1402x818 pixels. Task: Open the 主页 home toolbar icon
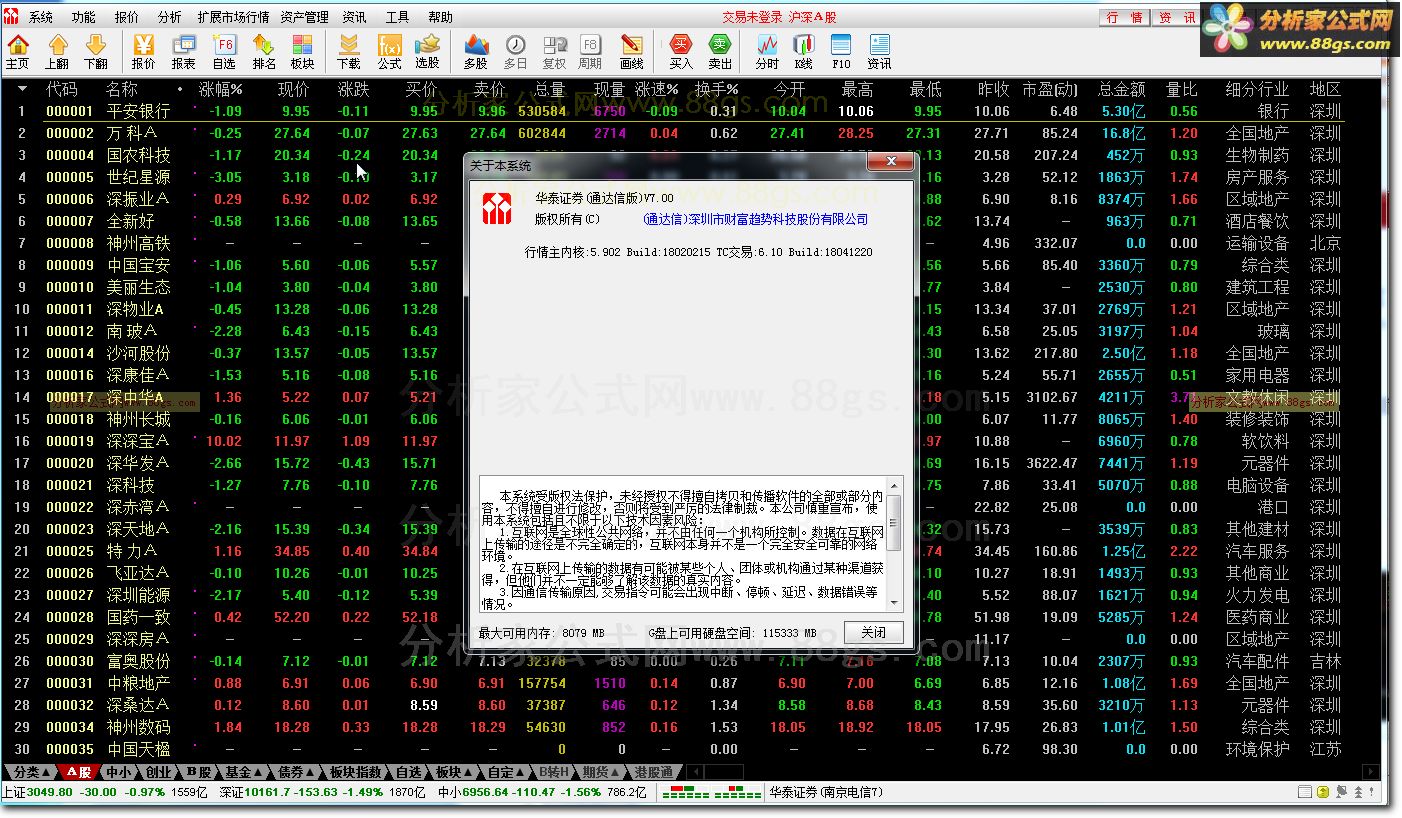(18, 52)
